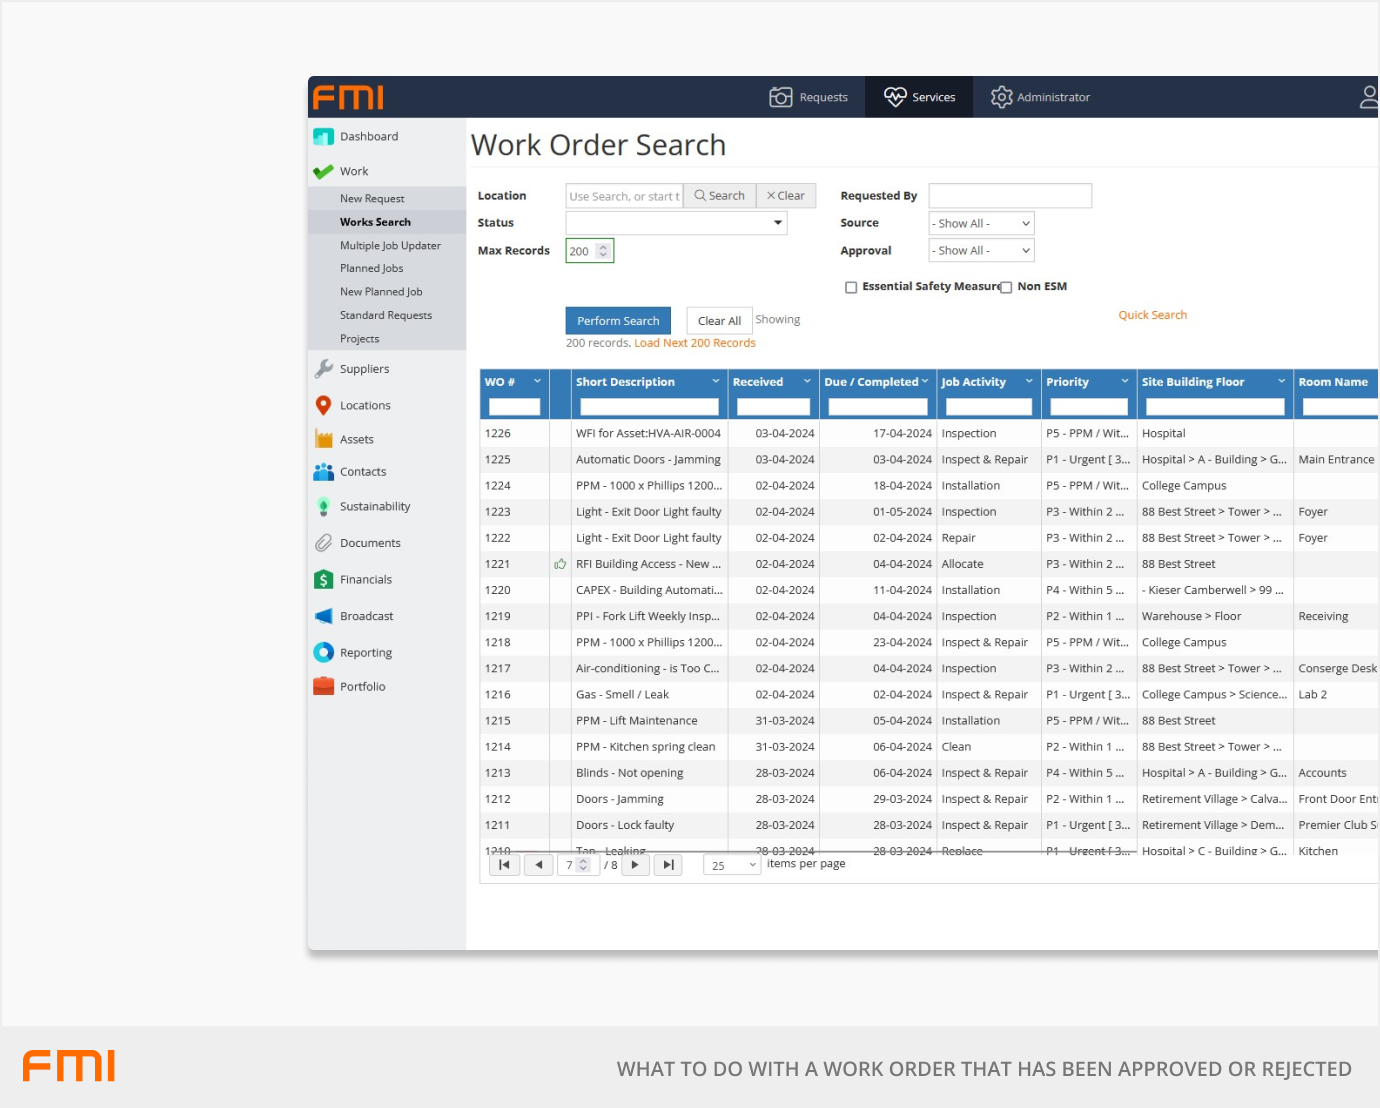Click Load Next 200 Records link

click(694, 343)
